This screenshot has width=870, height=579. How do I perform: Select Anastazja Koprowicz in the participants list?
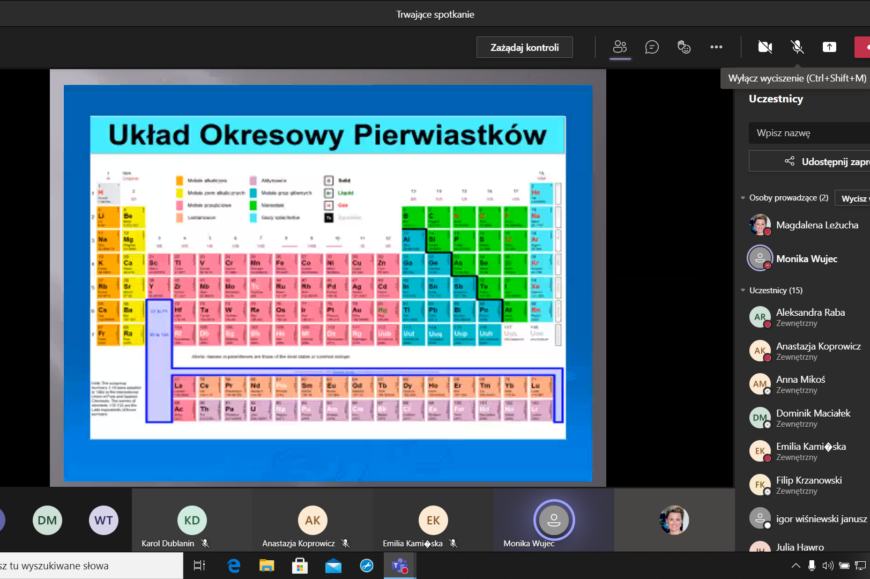[x=808, y=351]
